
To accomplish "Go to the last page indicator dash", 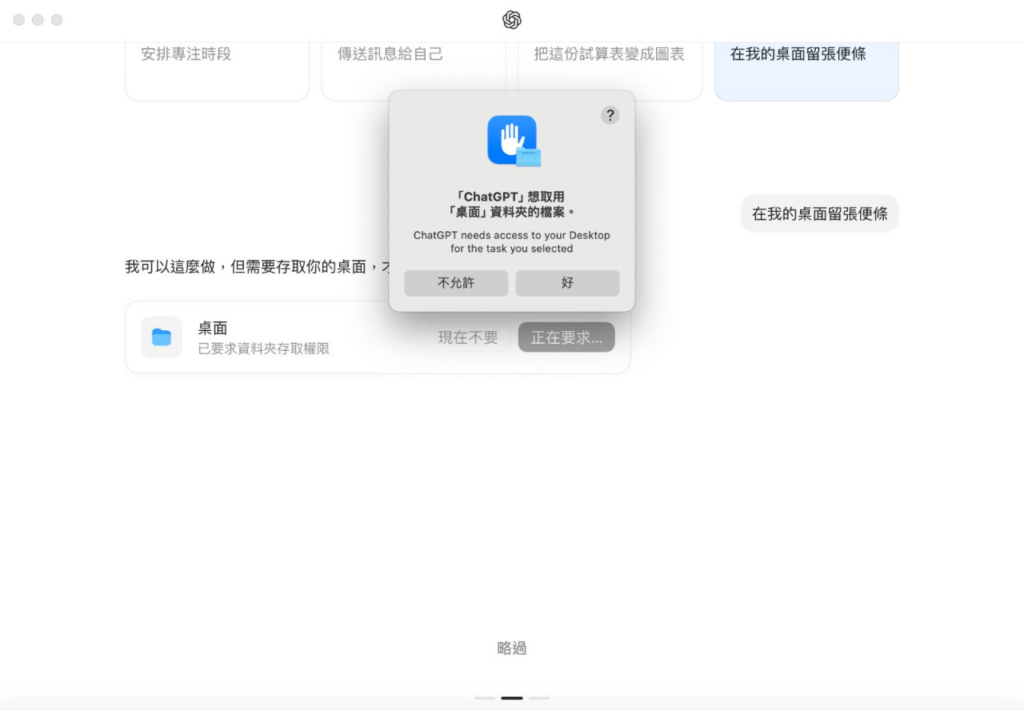I will 539,698.
